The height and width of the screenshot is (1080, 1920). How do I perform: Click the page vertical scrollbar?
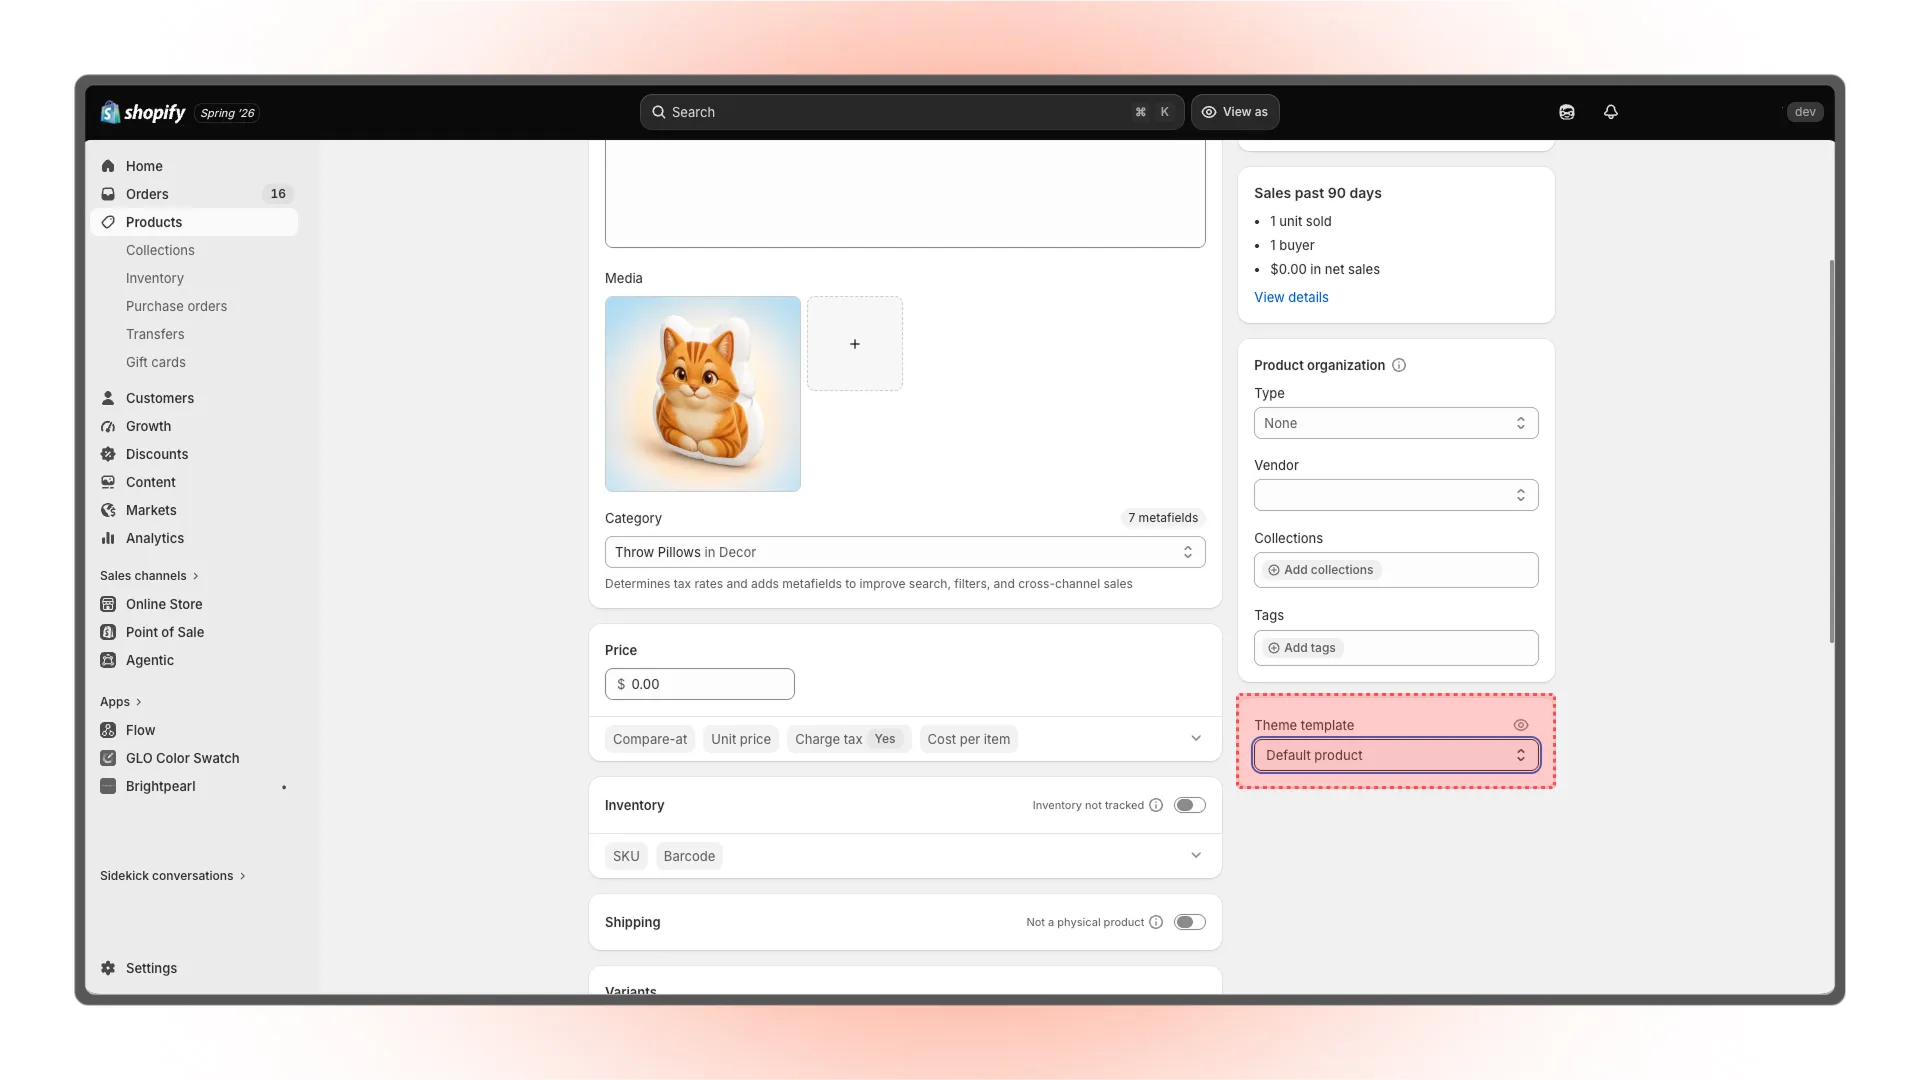[x=1832, y=452]
